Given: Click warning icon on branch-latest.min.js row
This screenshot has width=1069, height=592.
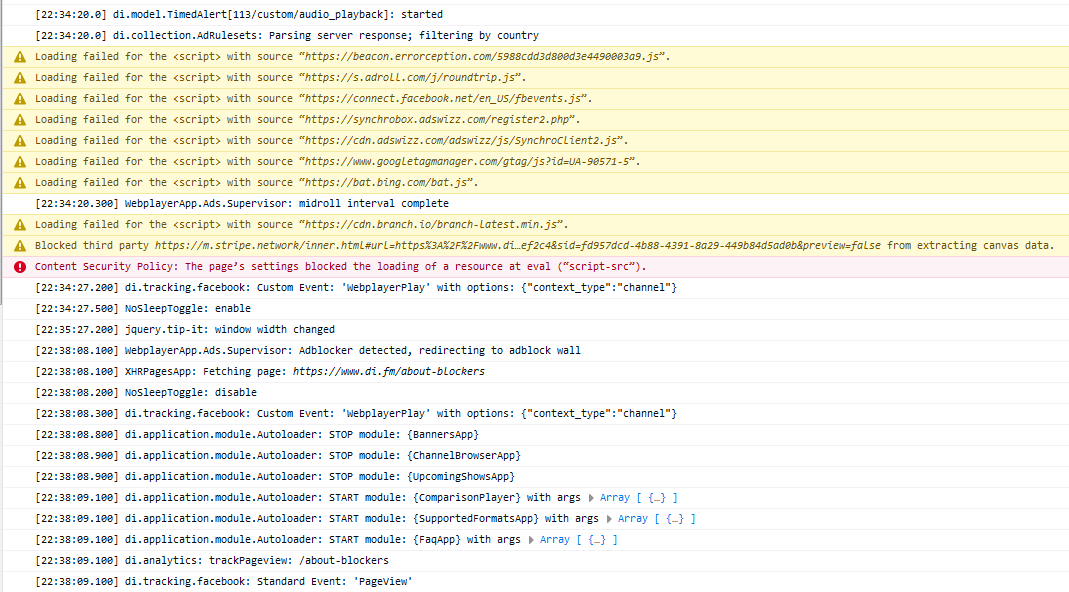Looking at the screenshot, I should click(x=20, y=225).
